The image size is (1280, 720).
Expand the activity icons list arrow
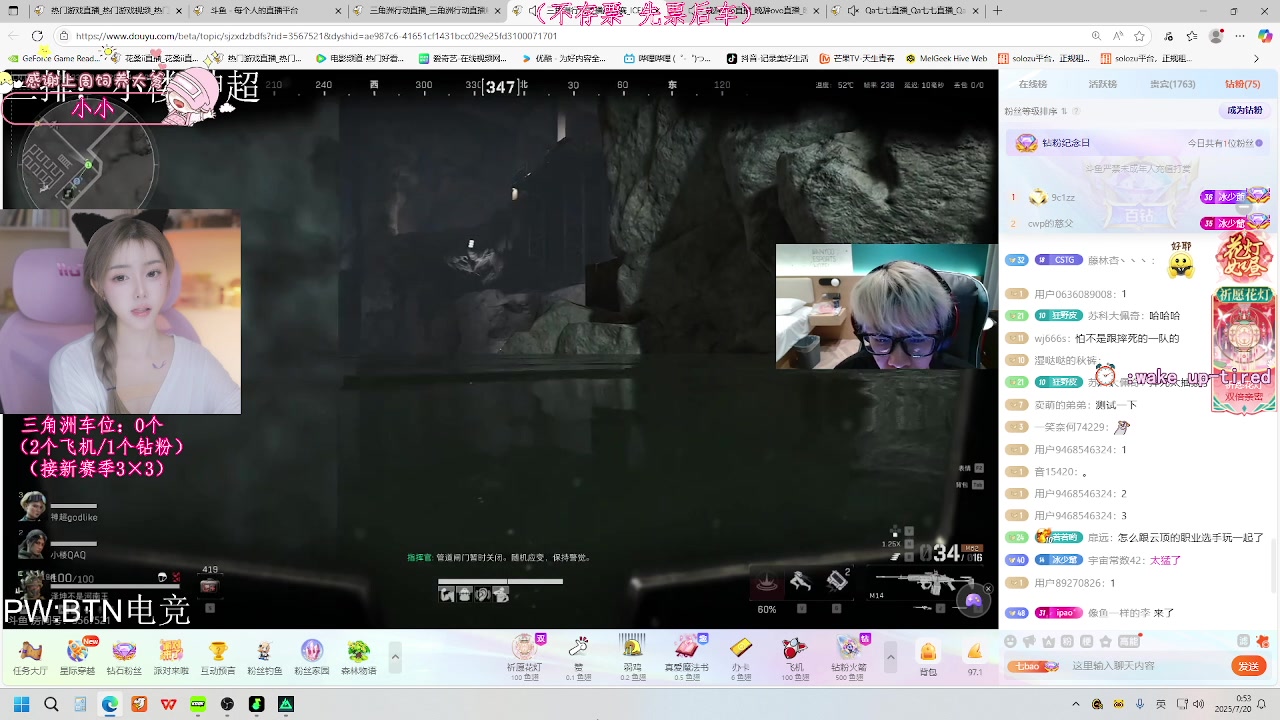pos(395,657)
